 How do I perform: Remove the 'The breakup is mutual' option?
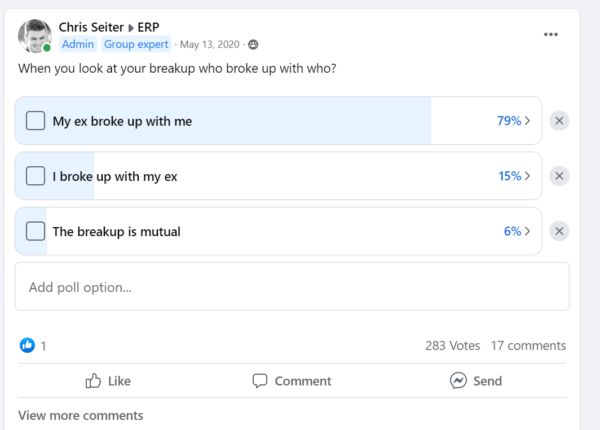(559, 231)
